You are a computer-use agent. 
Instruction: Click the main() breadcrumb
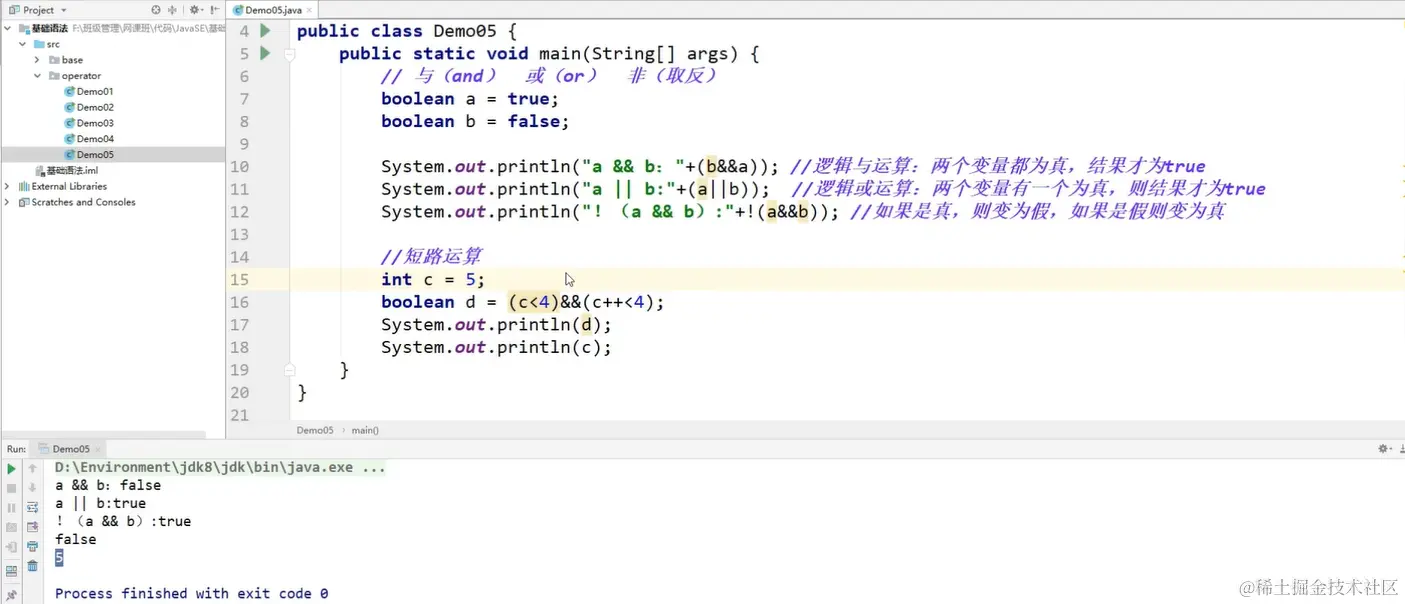tap(364, 430)
